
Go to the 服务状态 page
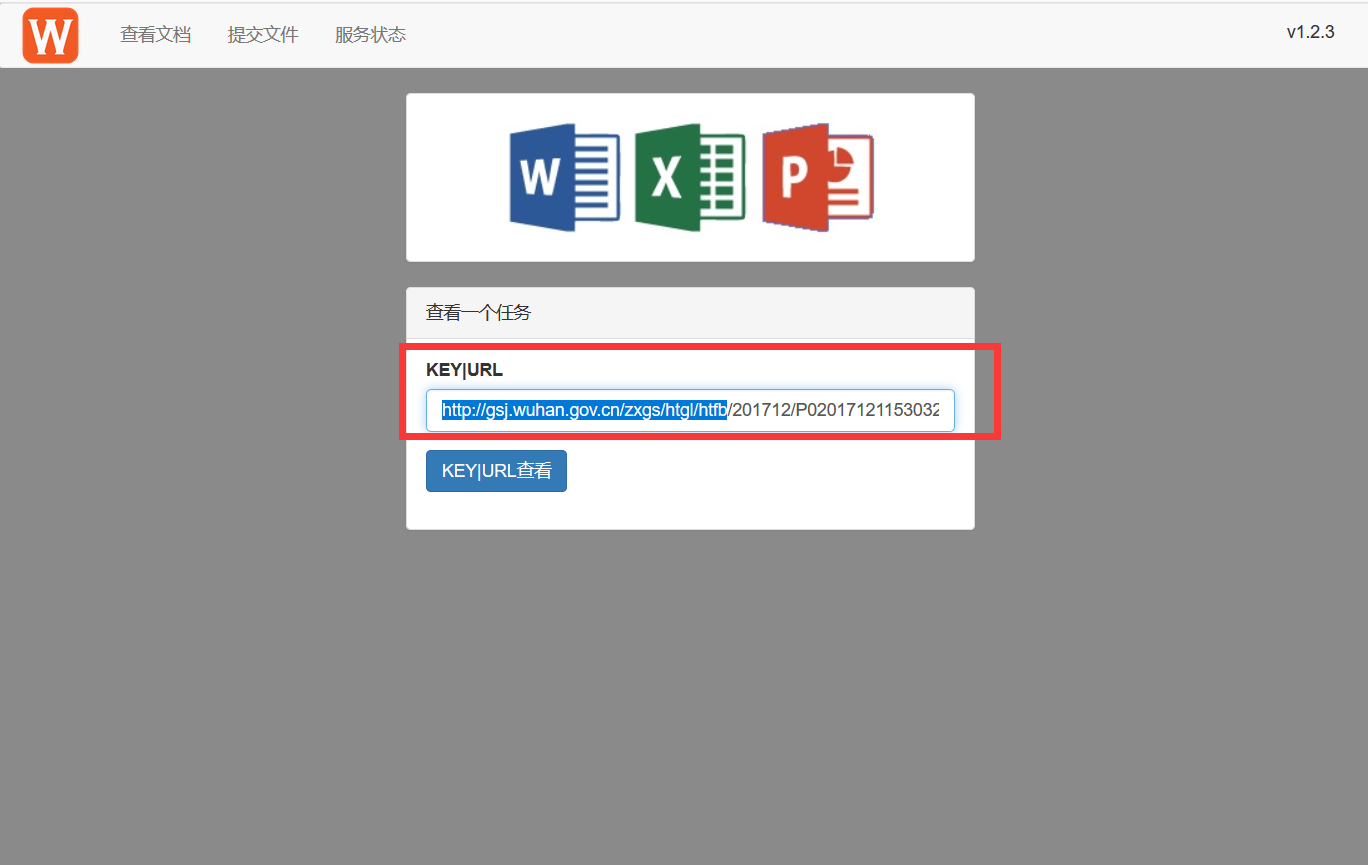370,35
